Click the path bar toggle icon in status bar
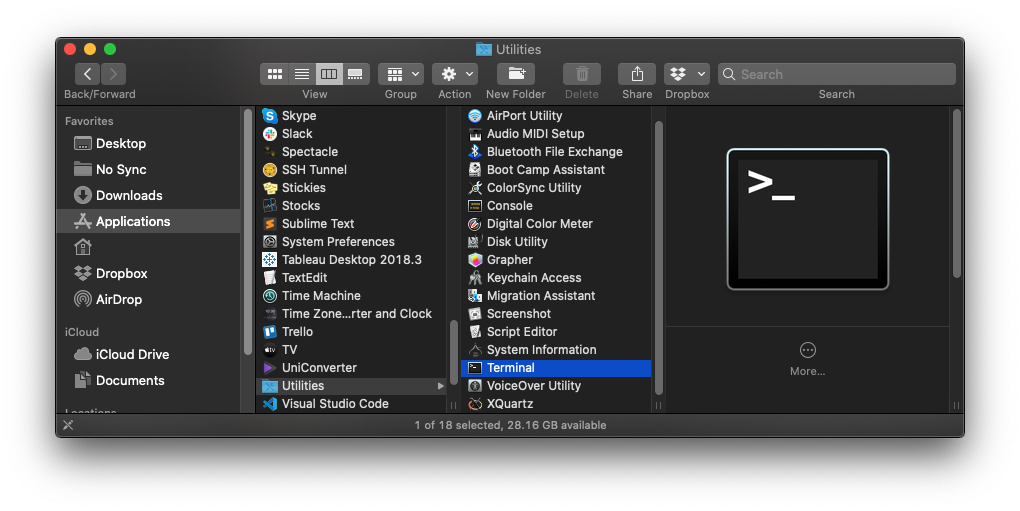This screenshot has height=511, width=1020. tap(68, 425)
